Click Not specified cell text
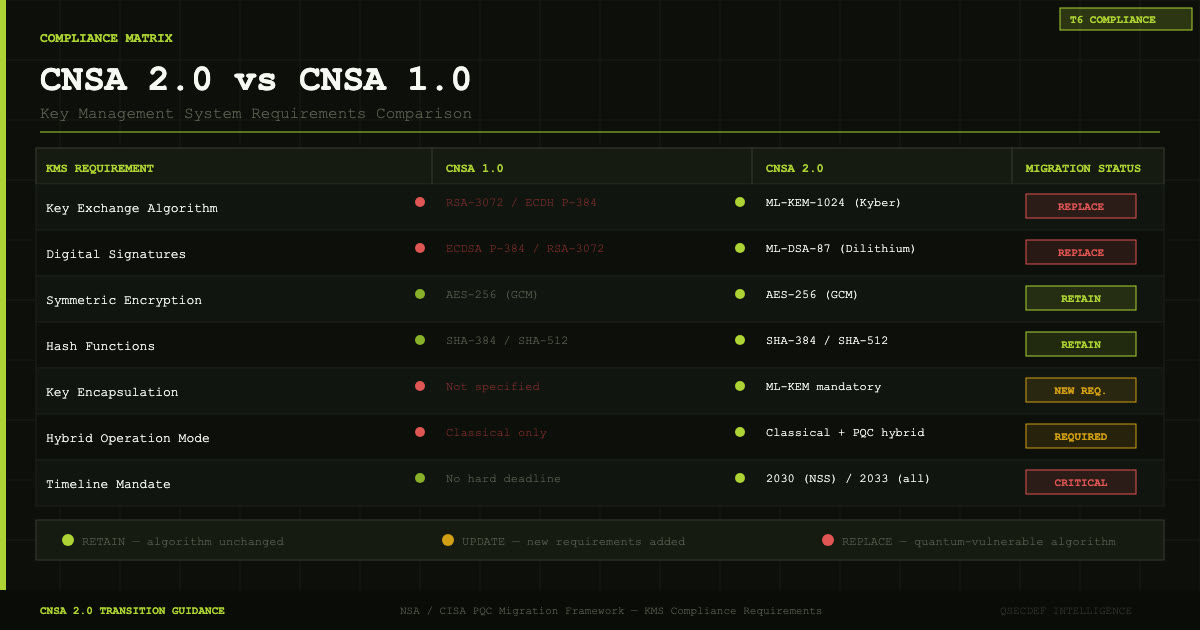The image size is (1200, 630). 493,386
